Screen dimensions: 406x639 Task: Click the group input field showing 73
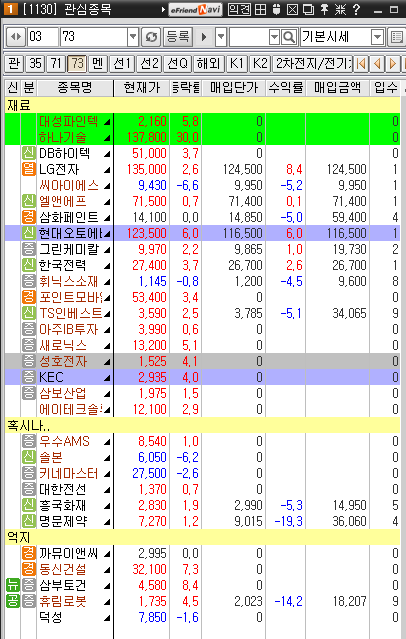click(x=94, y=37)
